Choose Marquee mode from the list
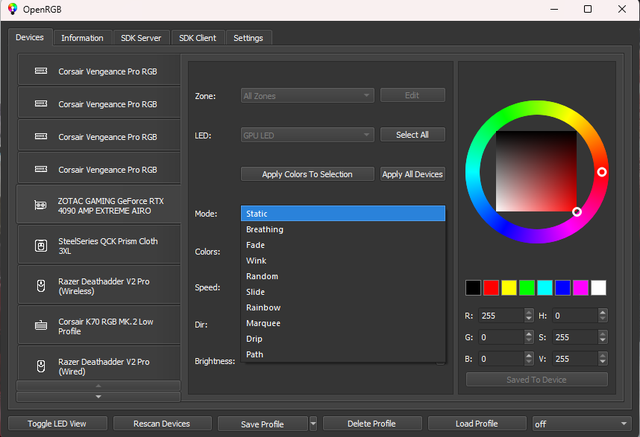The image size is (640, 437). point(343,323)
